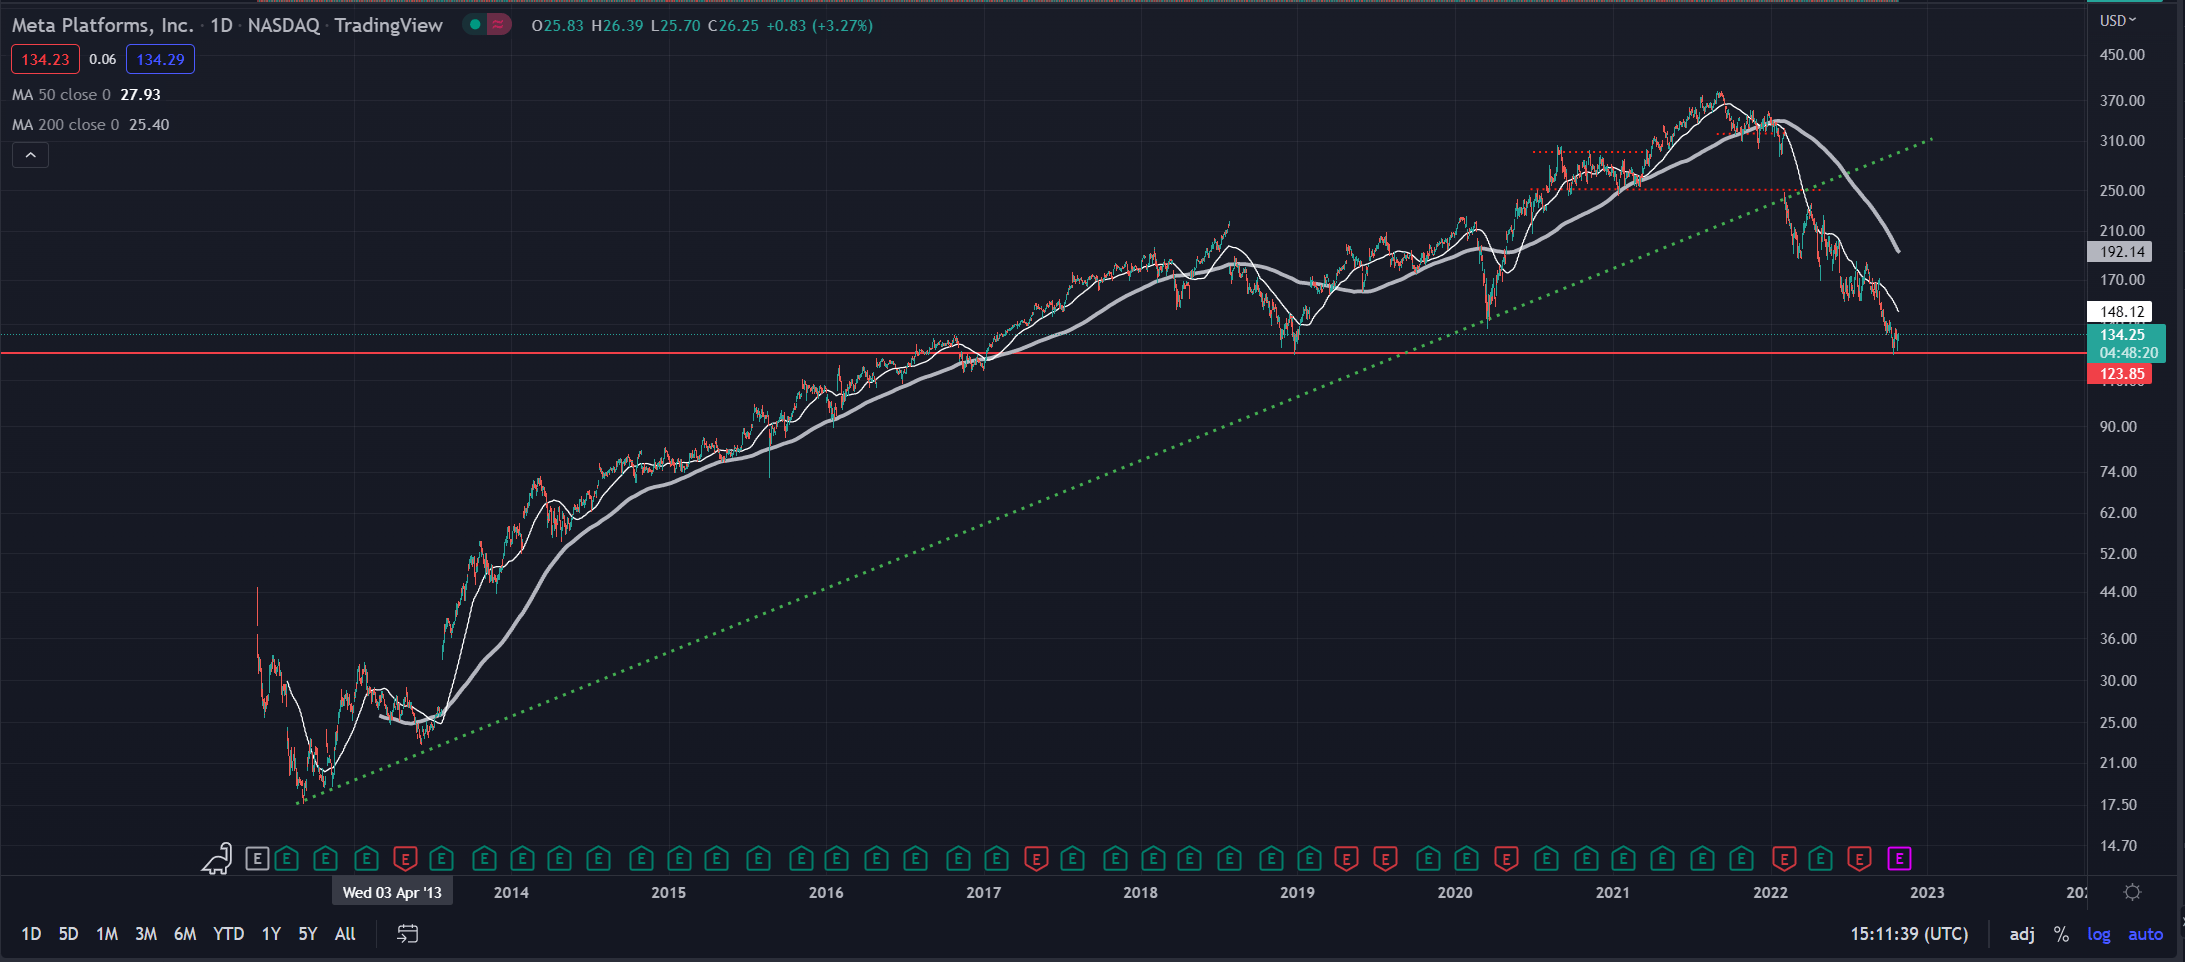2185x962 pixels.
Task: Open chart settings gear icon
Action: coord(2132,892)
